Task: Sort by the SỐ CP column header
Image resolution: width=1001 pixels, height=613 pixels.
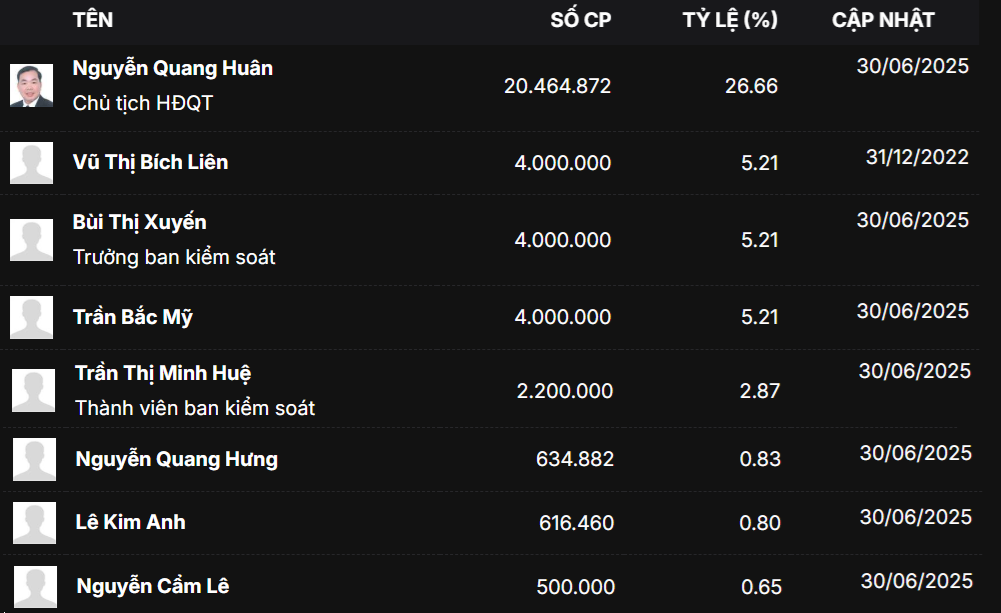Action: 580,20
